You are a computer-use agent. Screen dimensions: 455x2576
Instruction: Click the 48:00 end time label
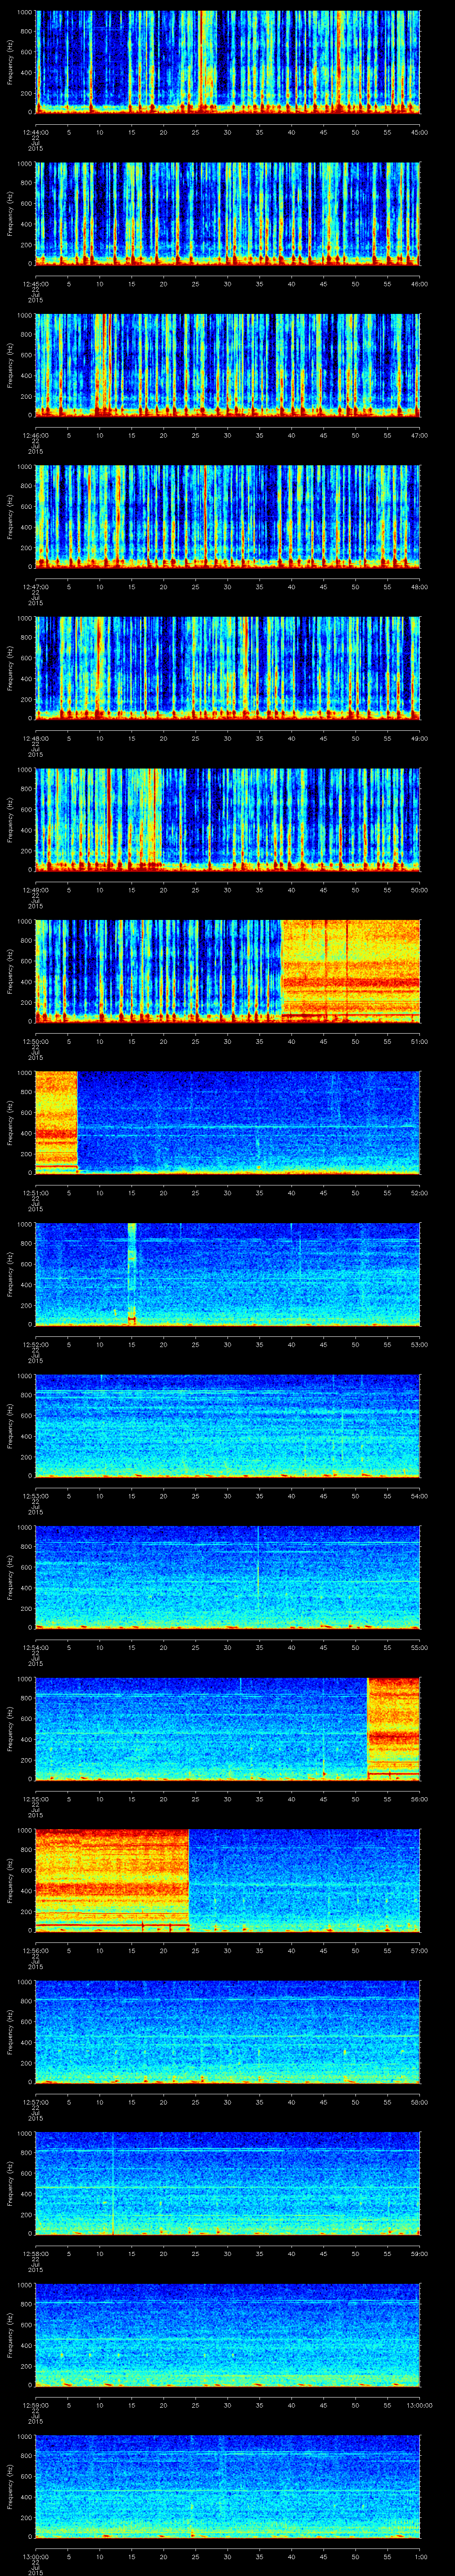pos(420,588)
